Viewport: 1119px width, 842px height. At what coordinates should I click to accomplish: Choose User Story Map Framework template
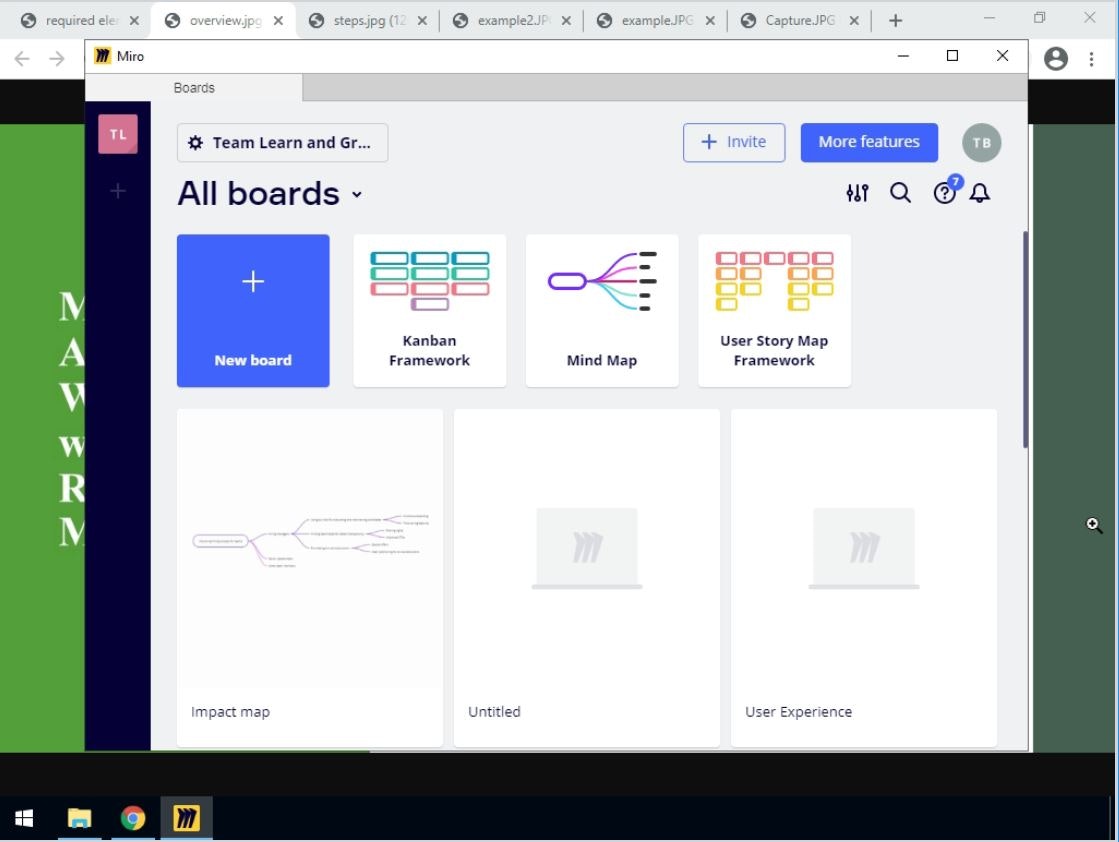(x=774, y=310)
